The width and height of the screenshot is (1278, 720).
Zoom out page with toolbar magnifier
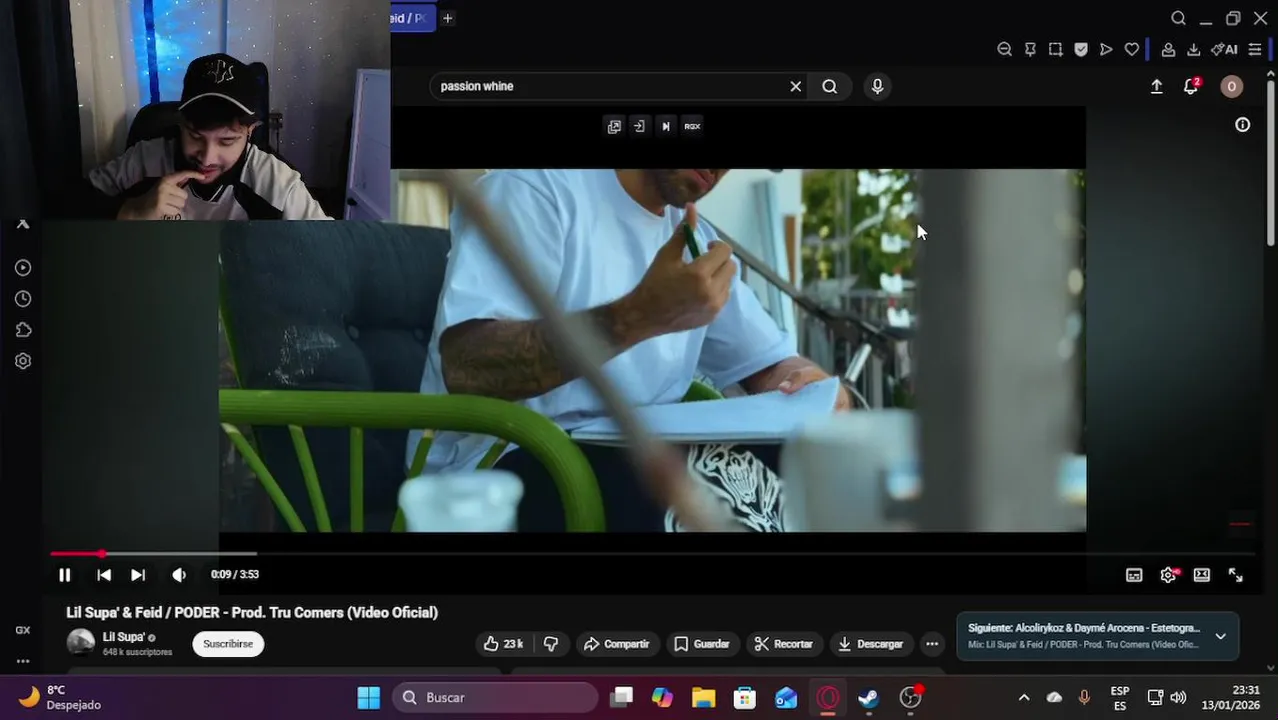1005,49
